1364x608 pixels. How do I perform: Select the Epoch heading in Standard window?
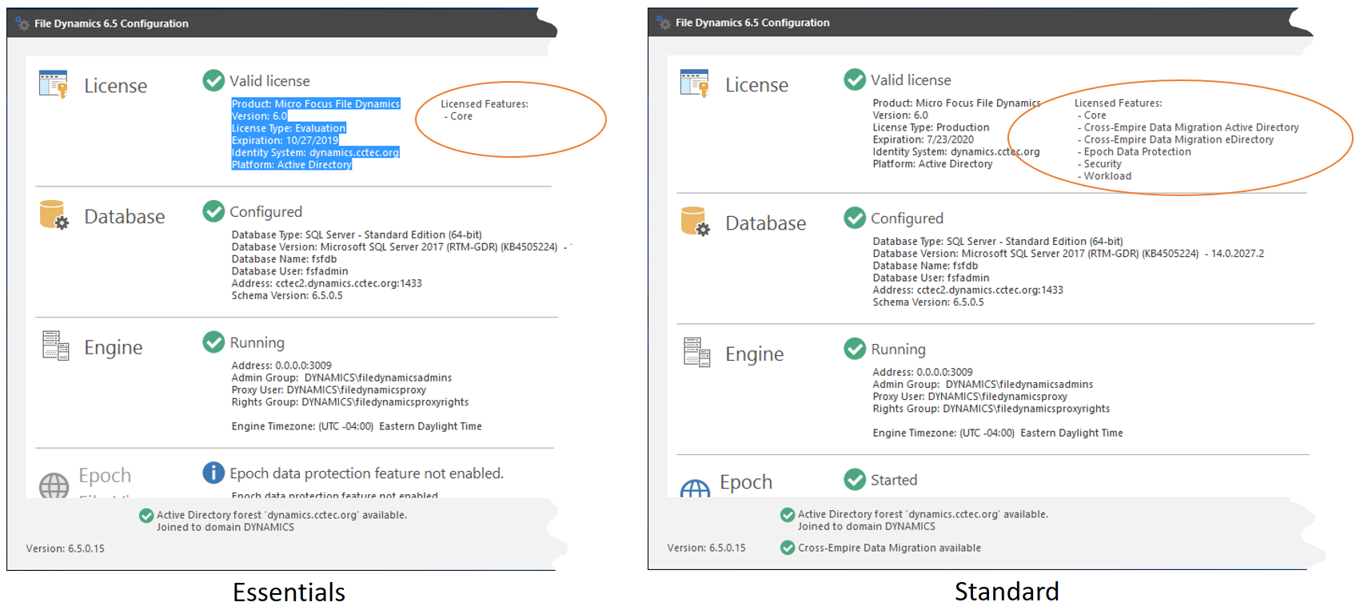(746, 482)
